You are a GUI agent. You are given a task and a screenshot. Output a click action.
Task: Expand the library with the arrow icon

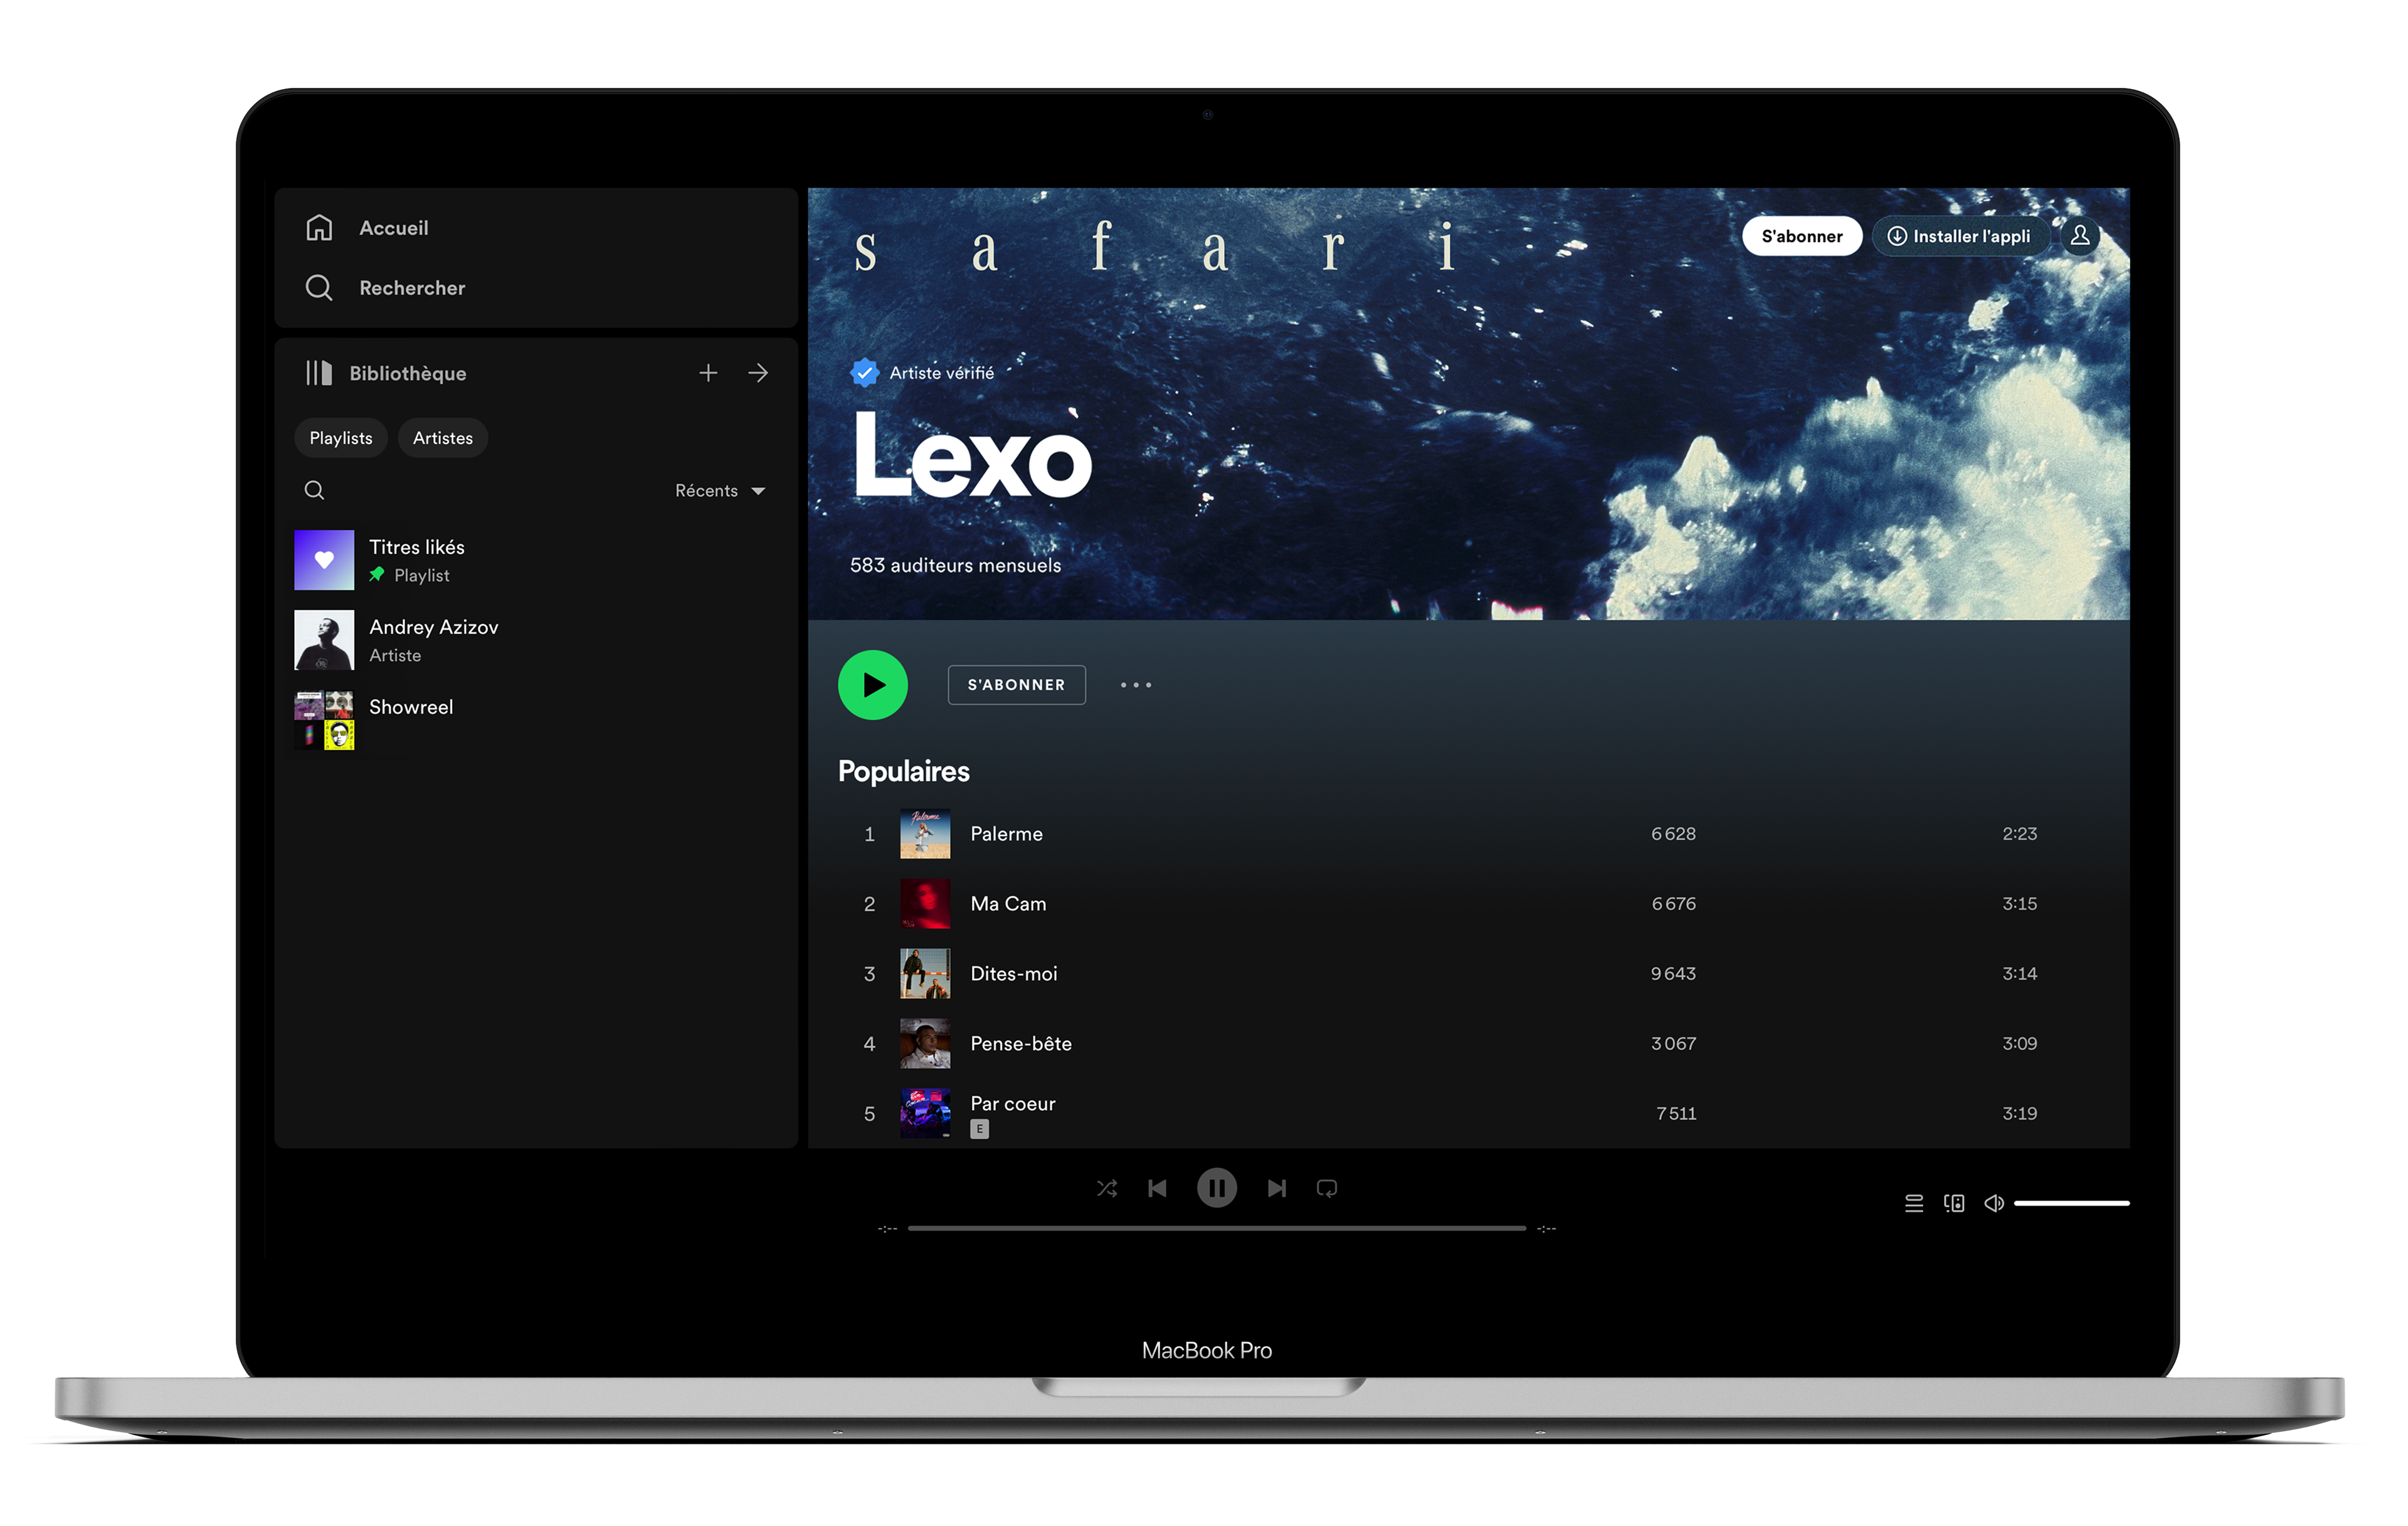point(758,373)
